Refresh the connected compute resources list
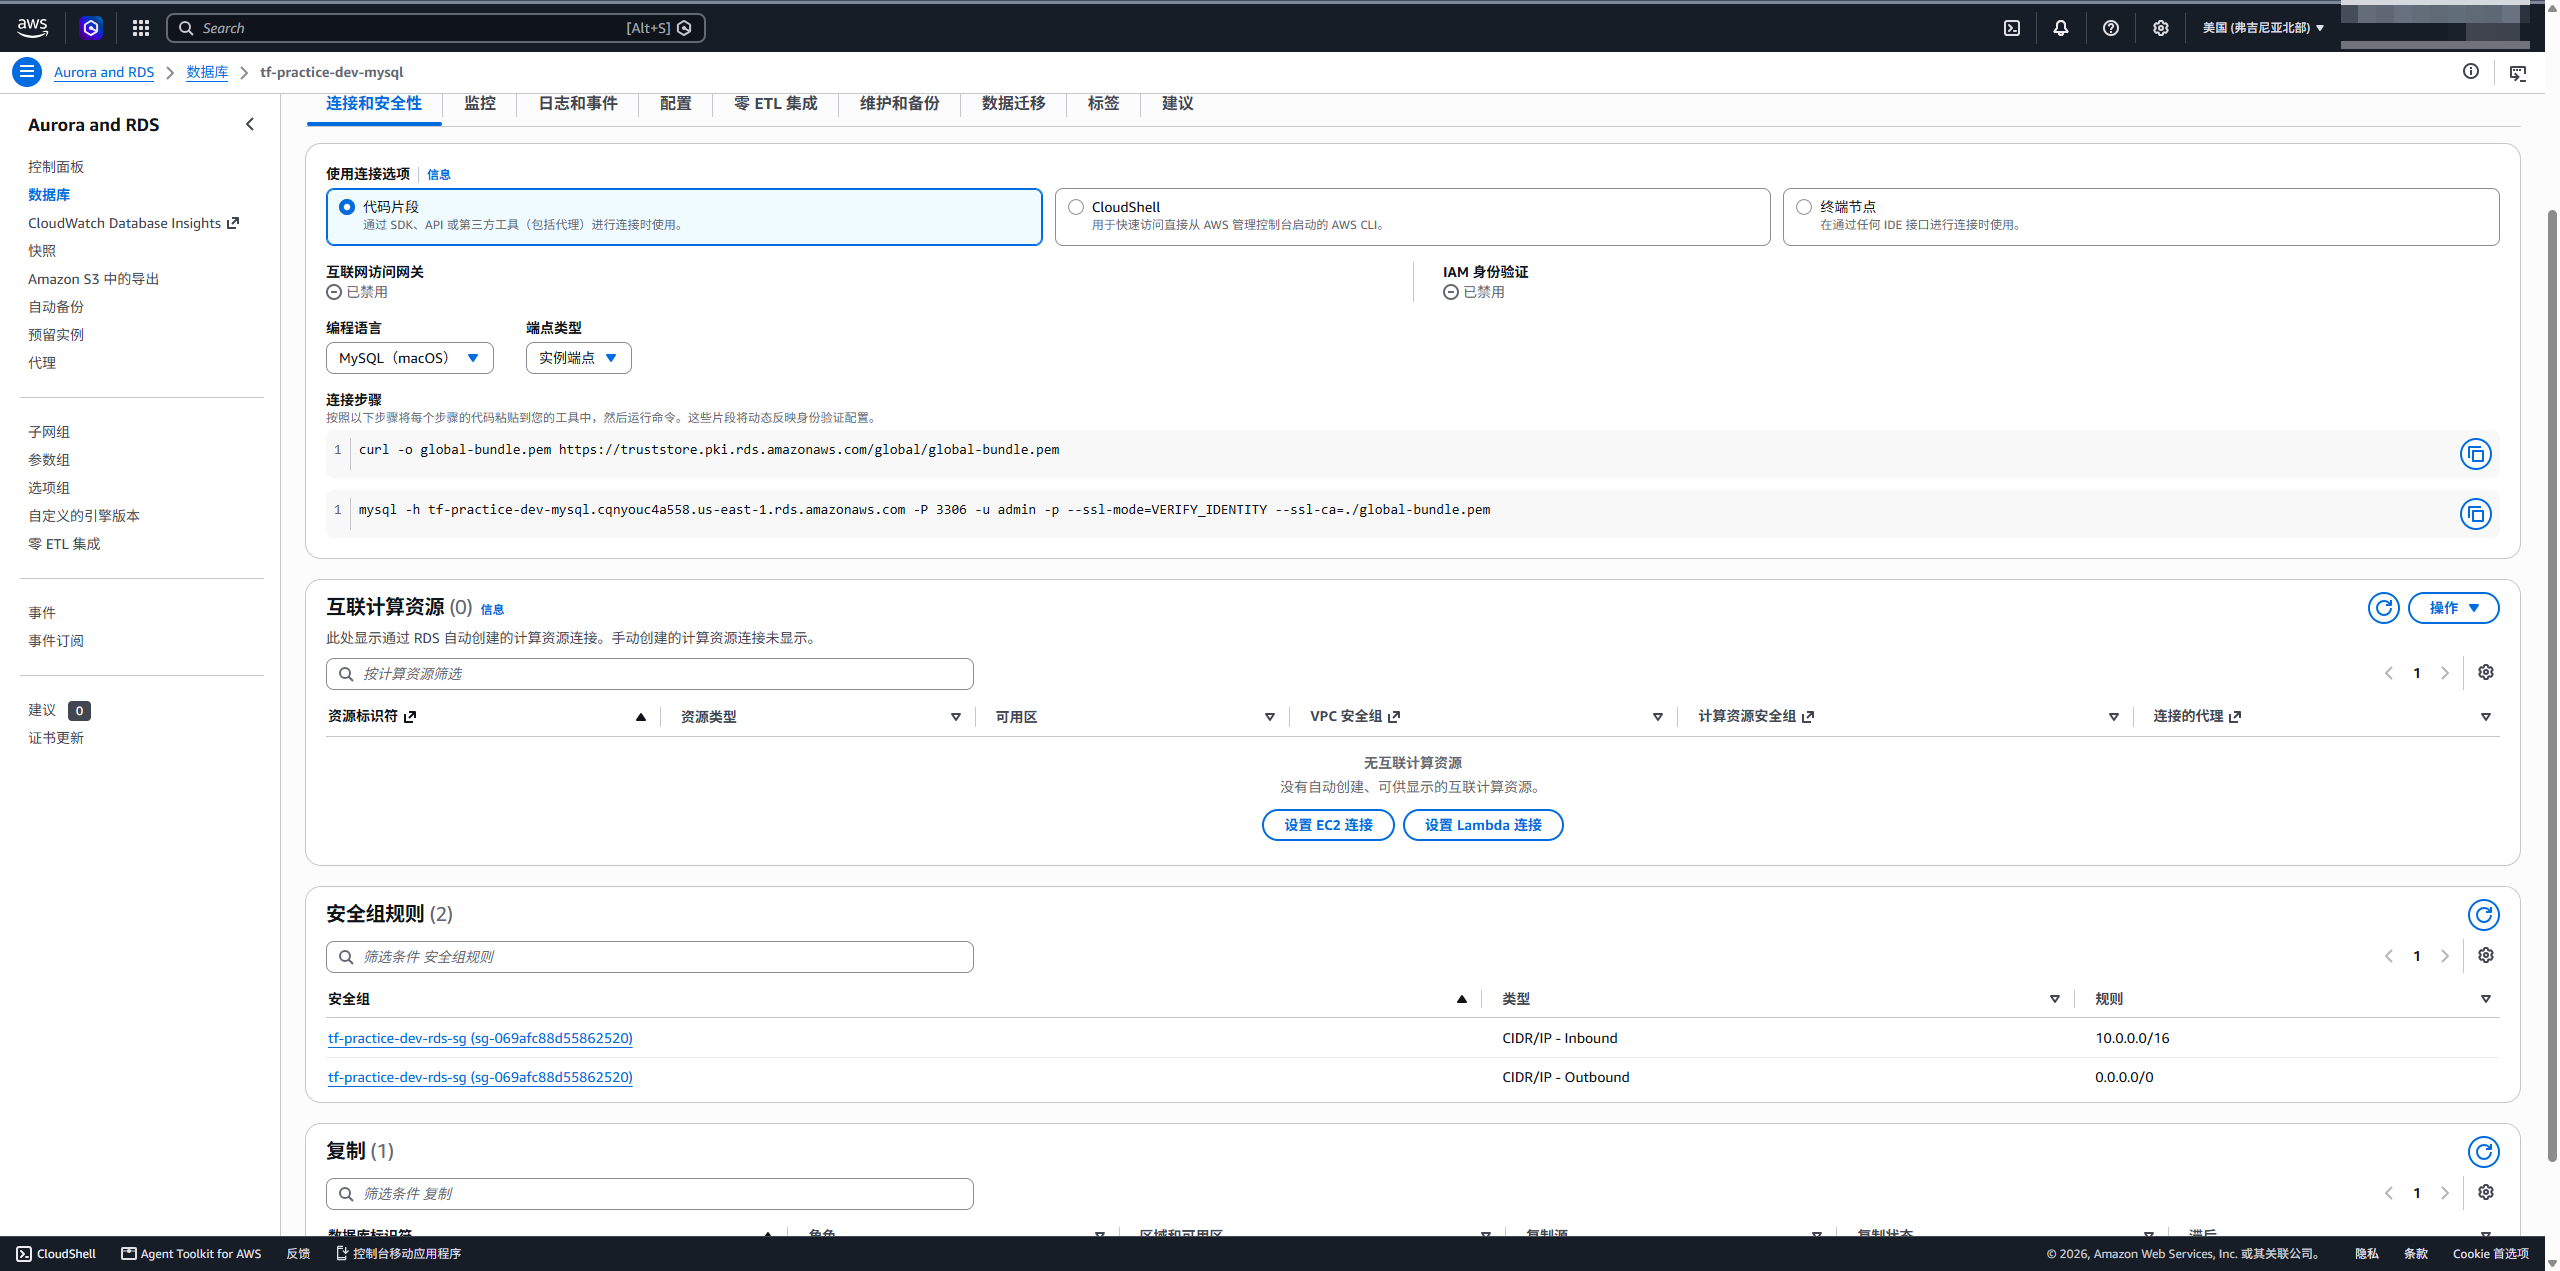 coord(2384,608)
